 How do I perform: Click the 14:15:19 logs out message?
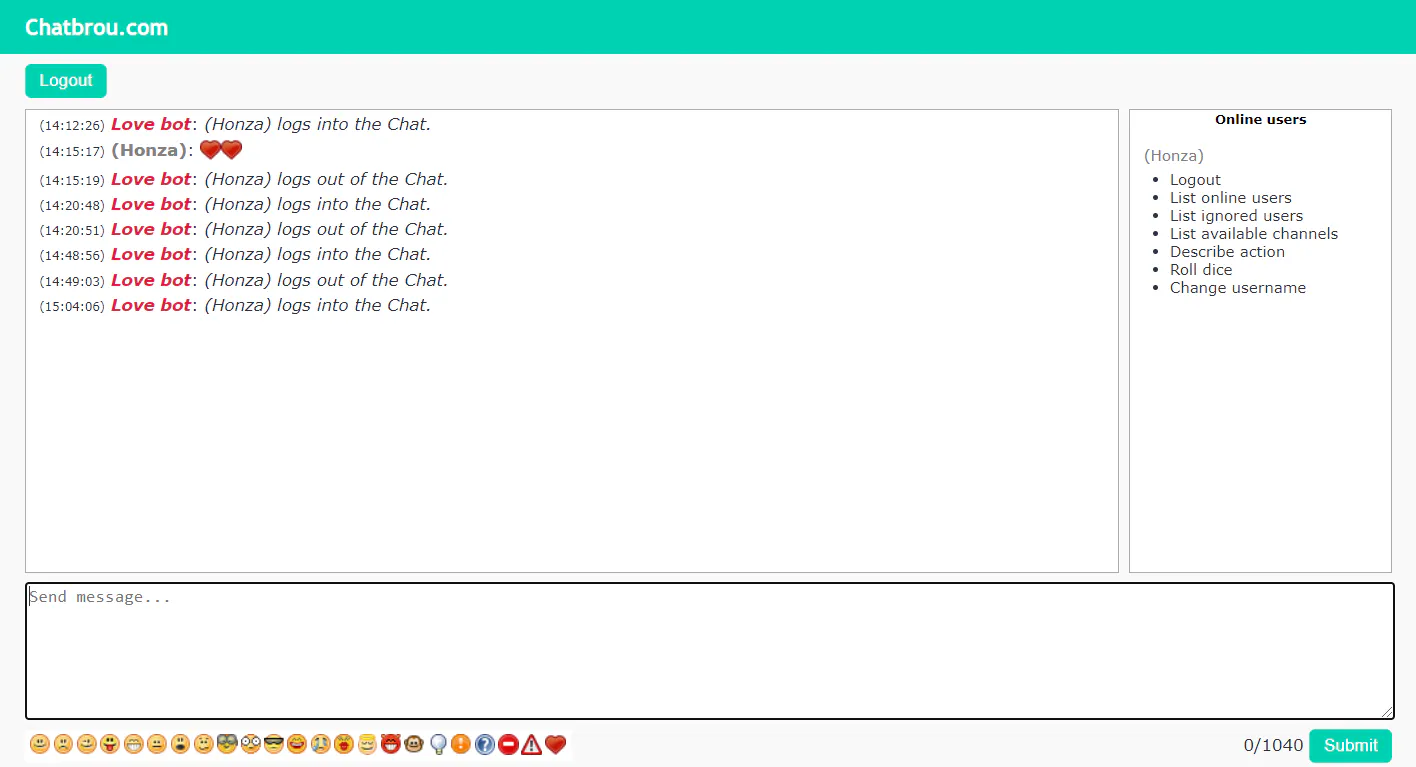click(326, 180)
